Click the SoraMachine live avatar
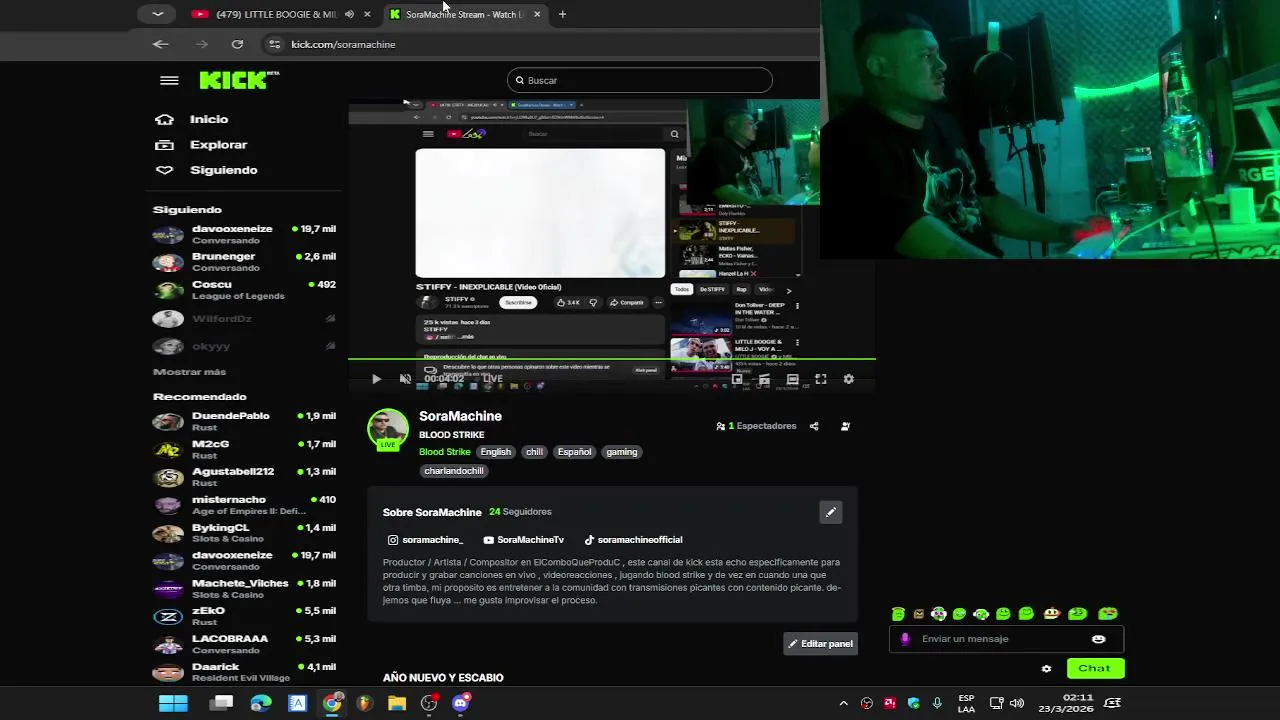The height and width of the screenshot is (720, 1280). tap(388, 429)
